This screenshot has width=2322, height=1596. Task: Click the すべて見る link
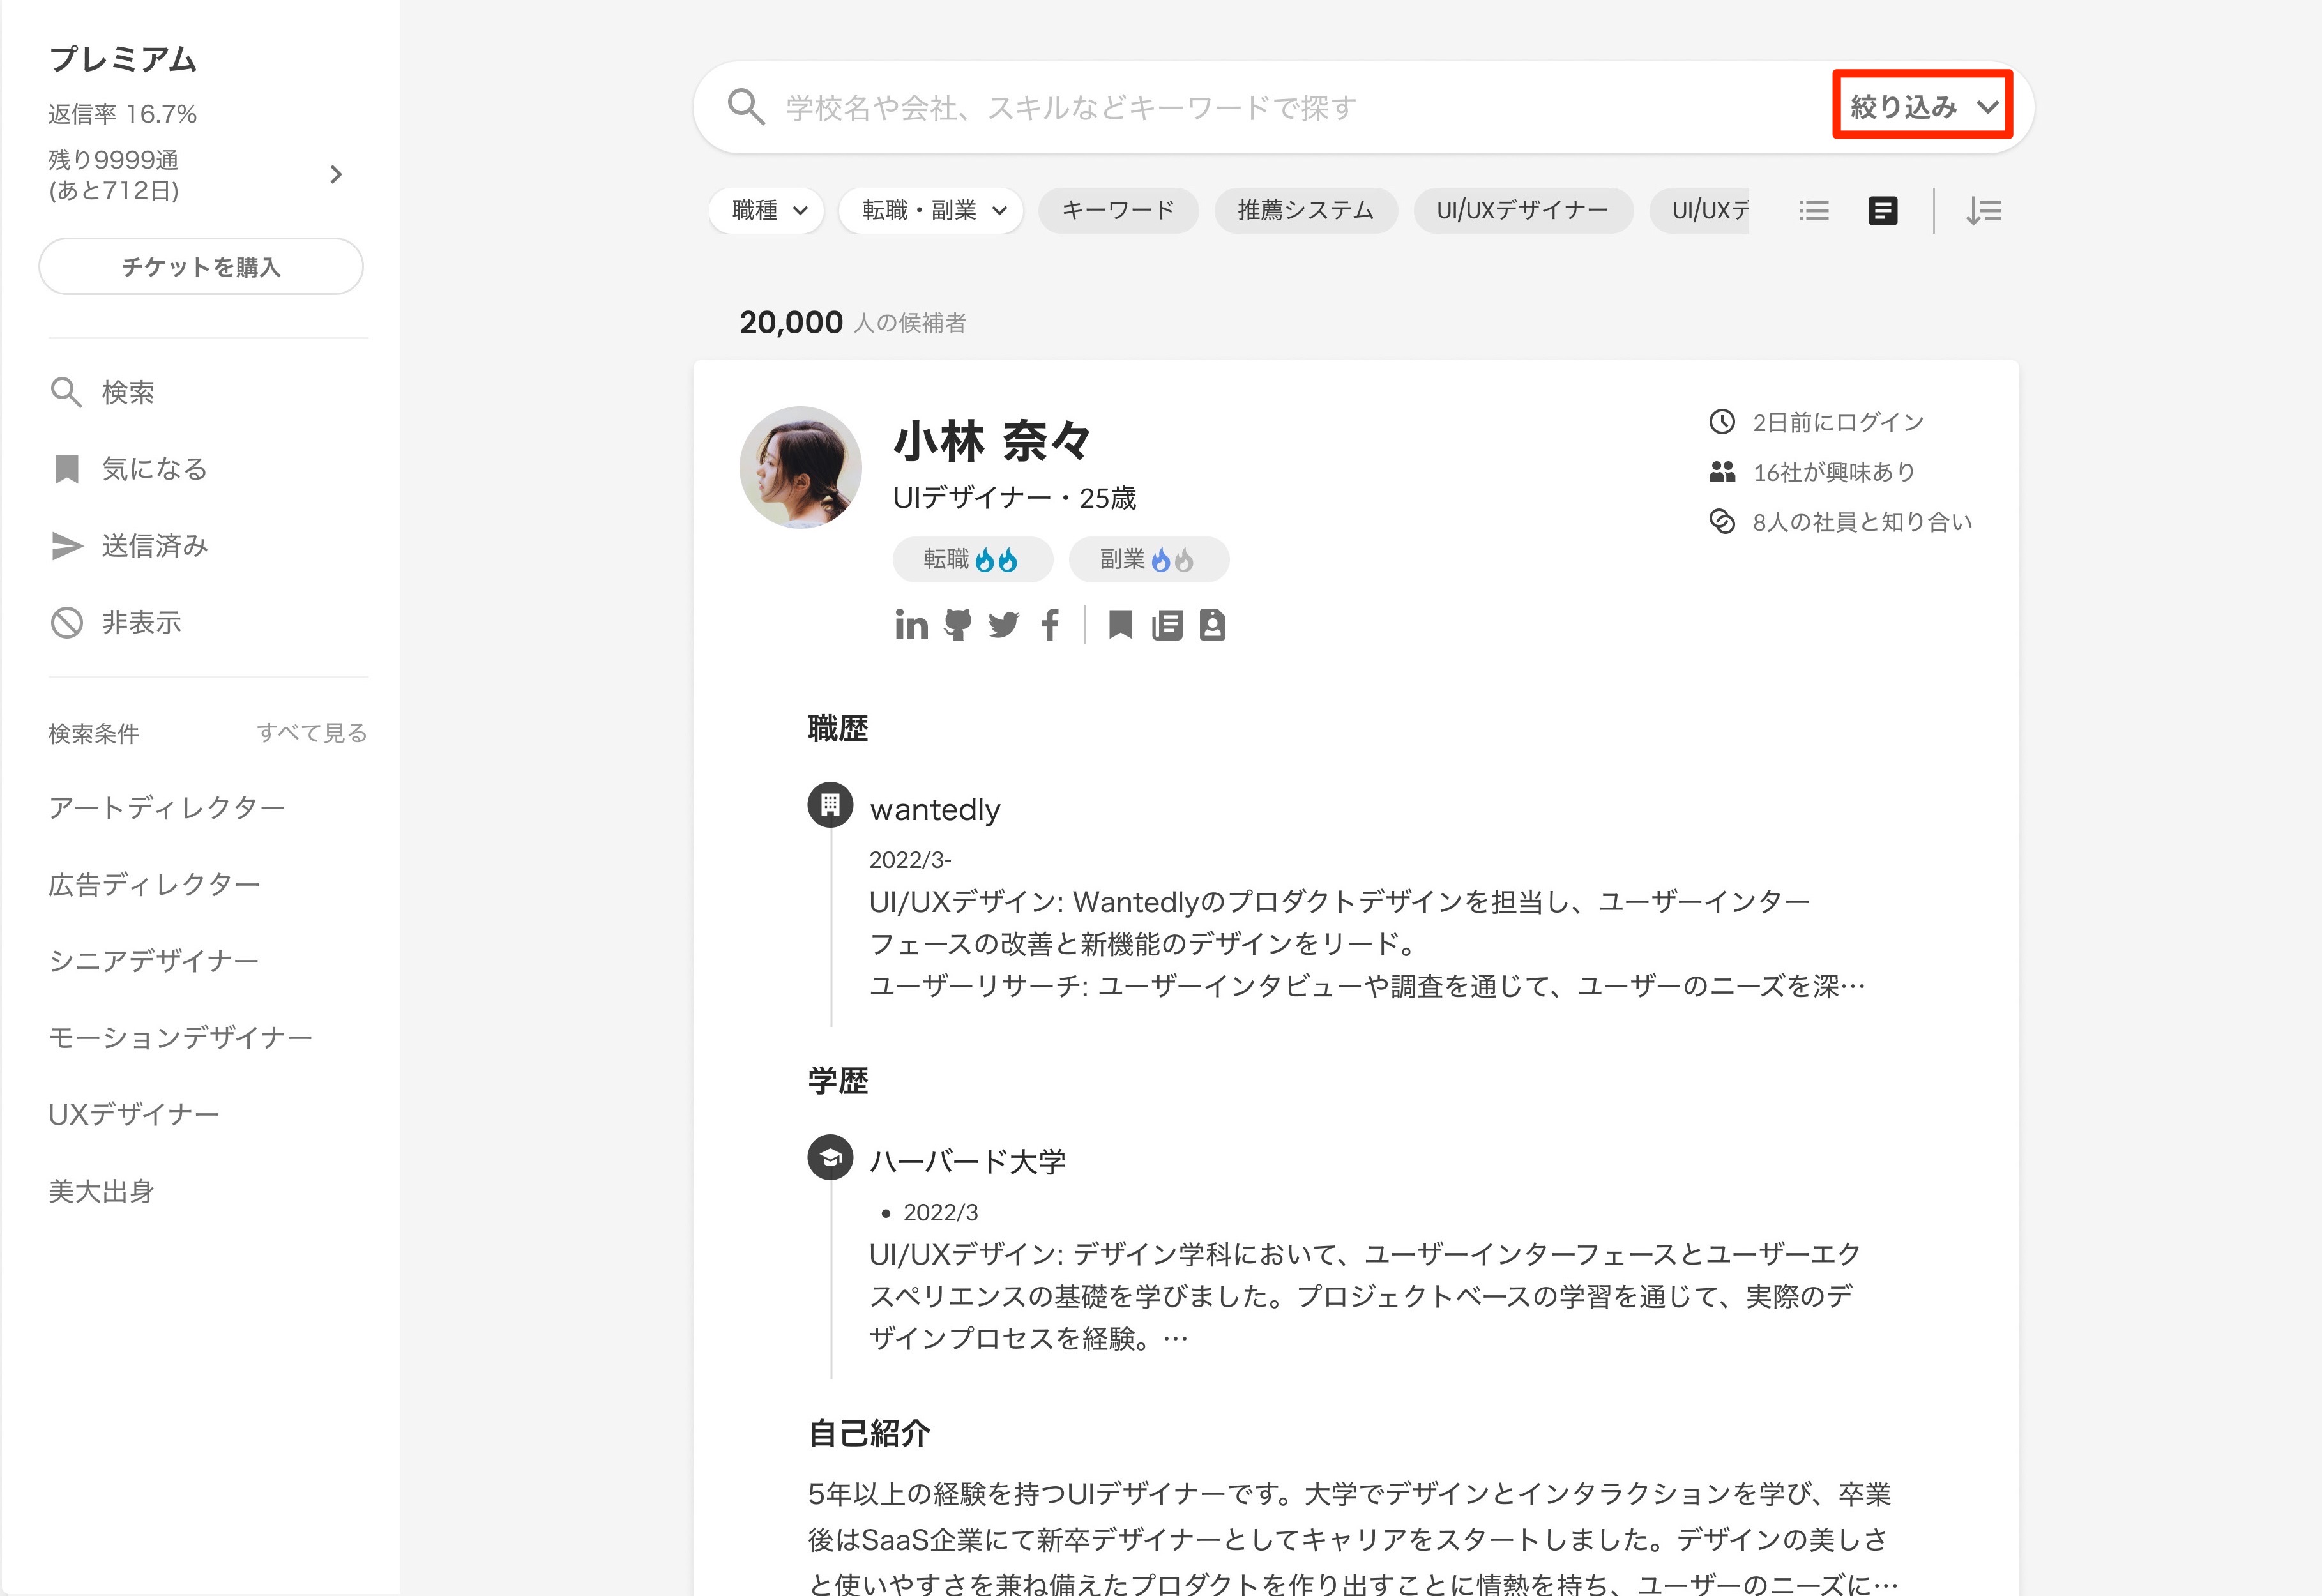[x=311, y=733]
